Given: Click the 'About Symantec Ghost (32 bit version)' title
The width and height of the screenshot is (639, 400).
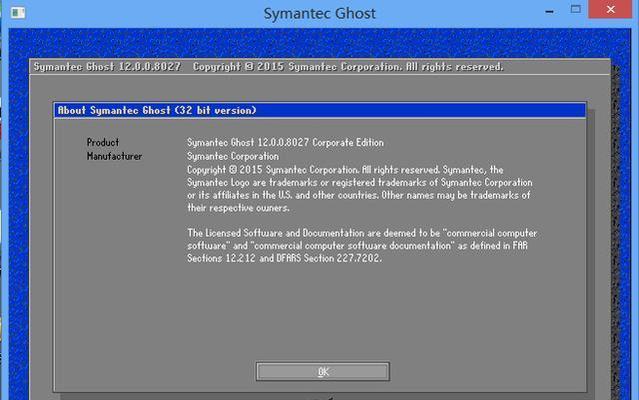Looking at the screenshot, I should 157,110.
